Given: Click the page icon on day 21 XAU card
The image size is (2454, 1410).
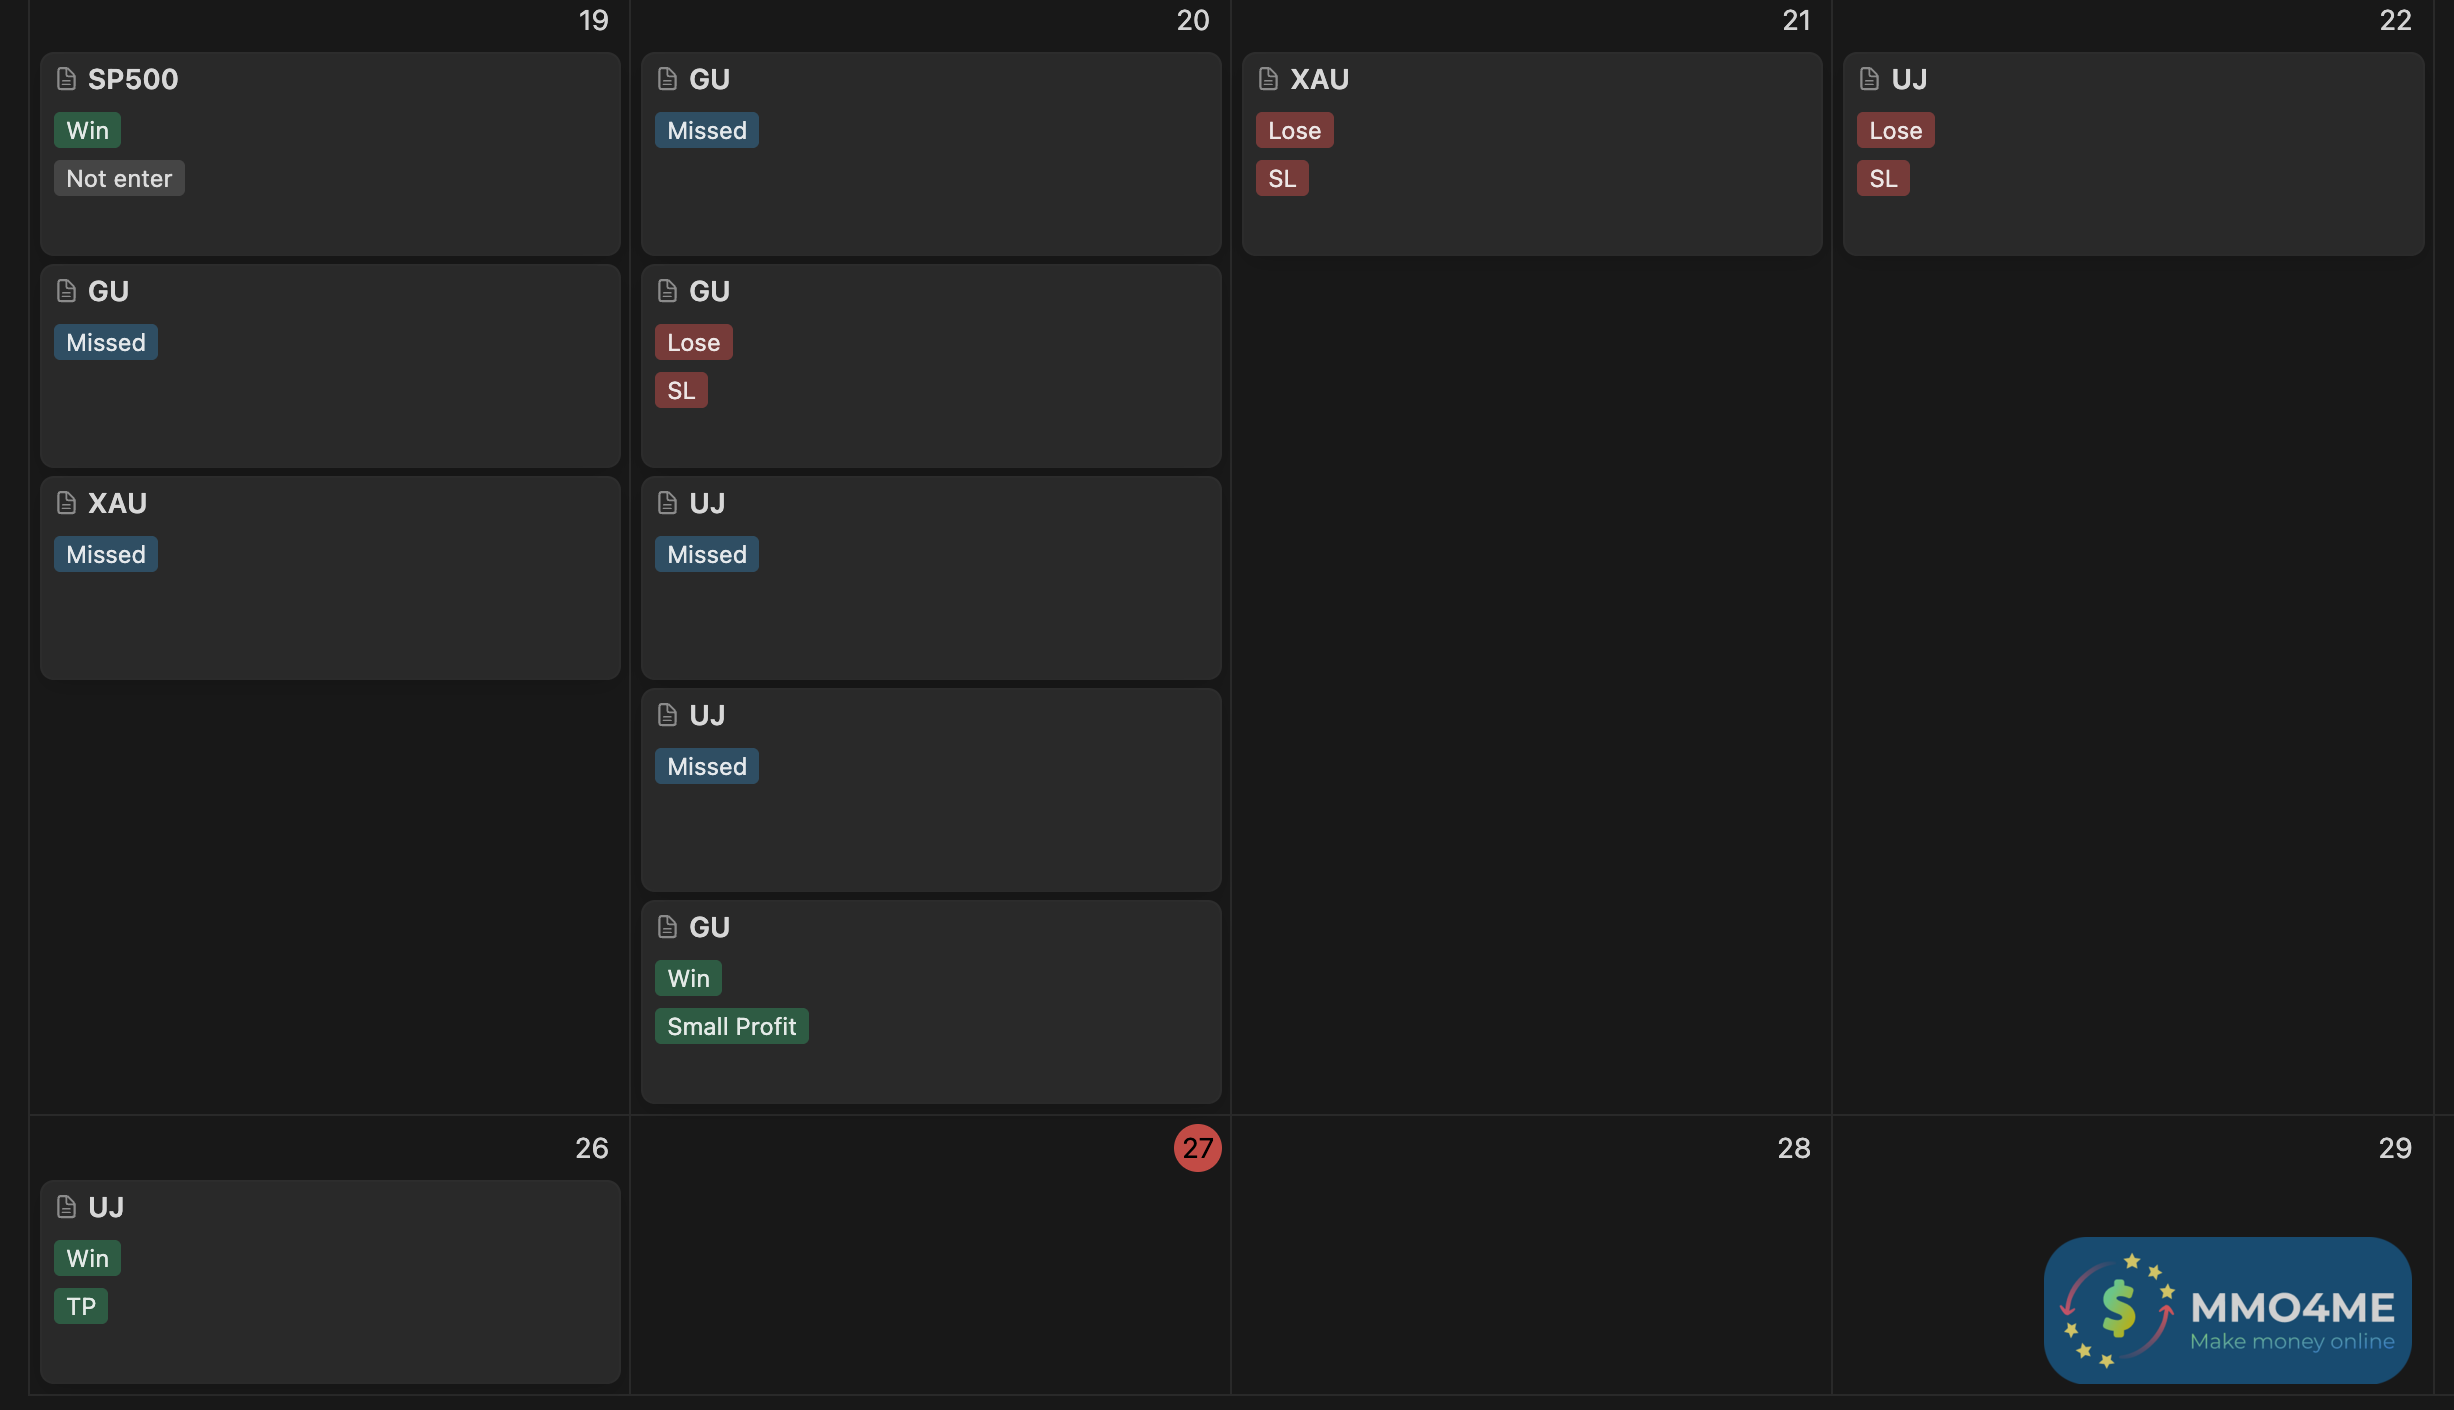Looking at the screenshot, I should tap(1268, 79).
